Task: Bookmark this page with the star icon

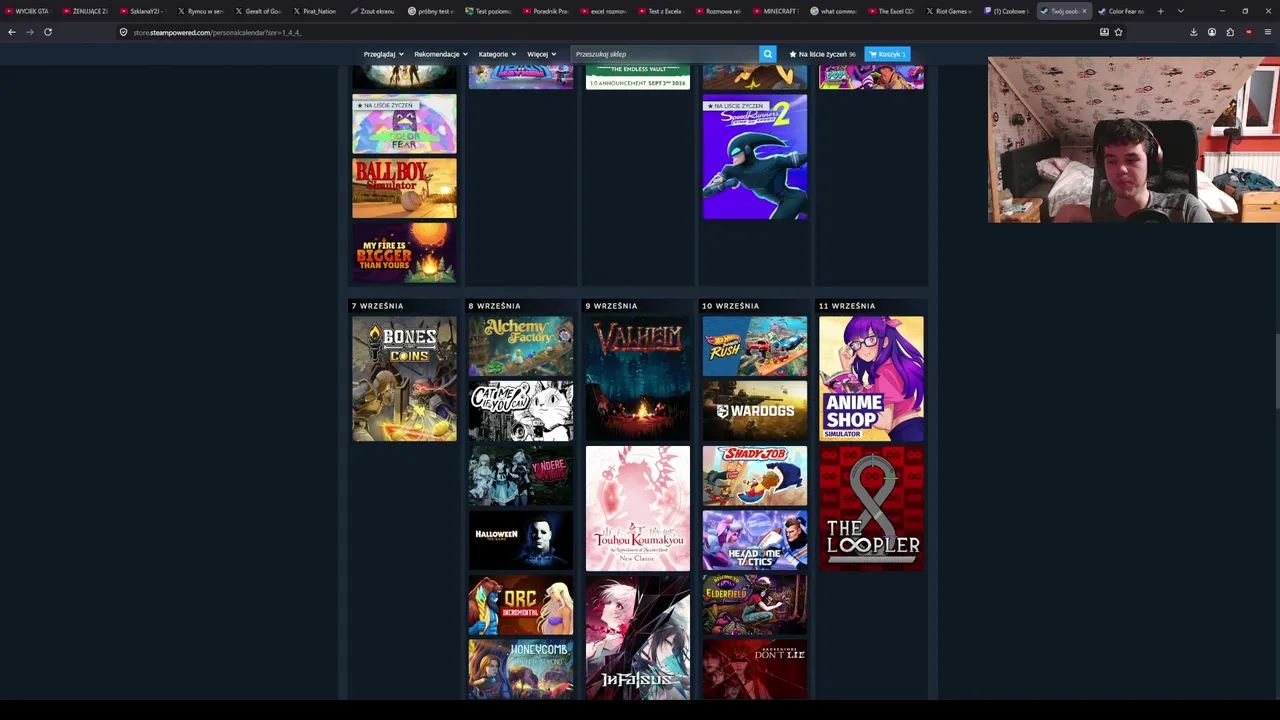Action: coord(1118,32)
